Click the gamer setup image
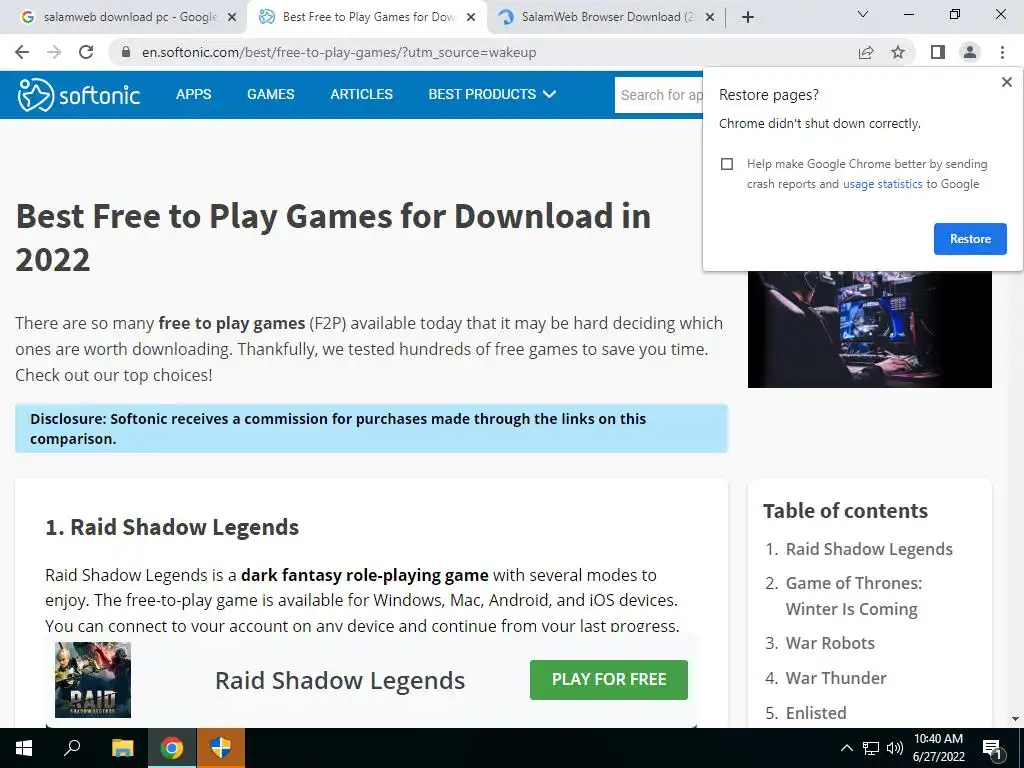The width and height of the screenshot is (1024, 768). [x=869, y=329]
